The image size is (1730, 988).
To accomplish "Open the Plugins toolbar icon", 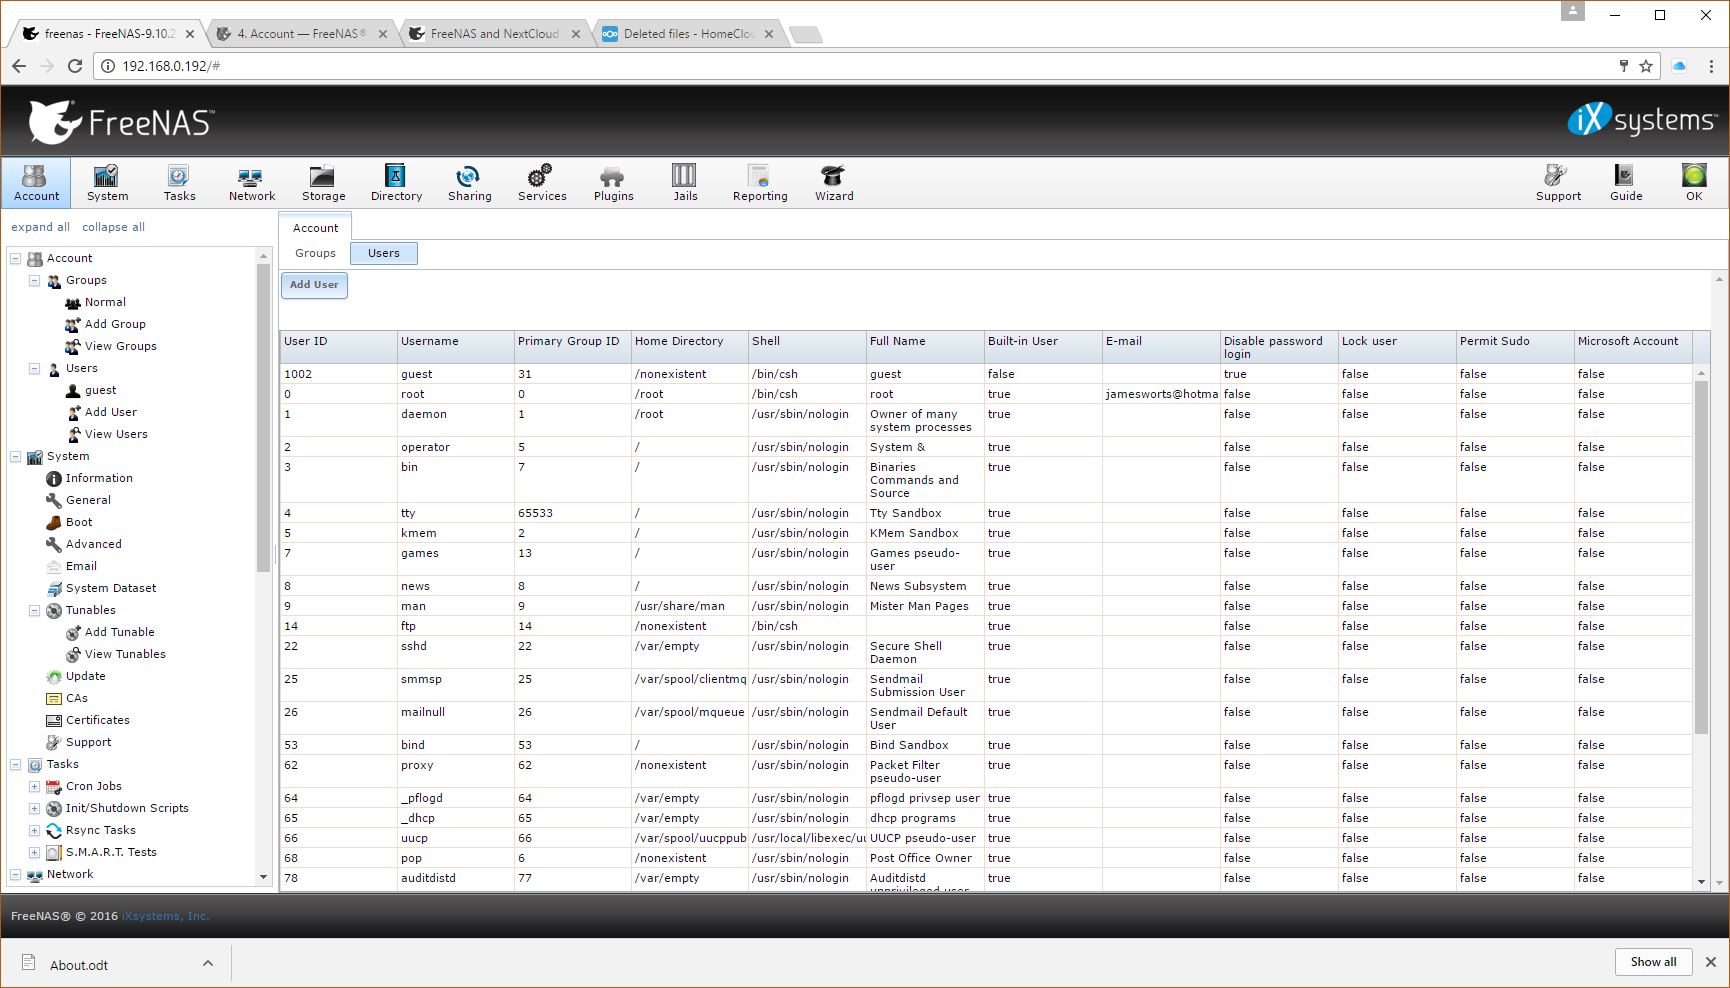I will [613, 183].
